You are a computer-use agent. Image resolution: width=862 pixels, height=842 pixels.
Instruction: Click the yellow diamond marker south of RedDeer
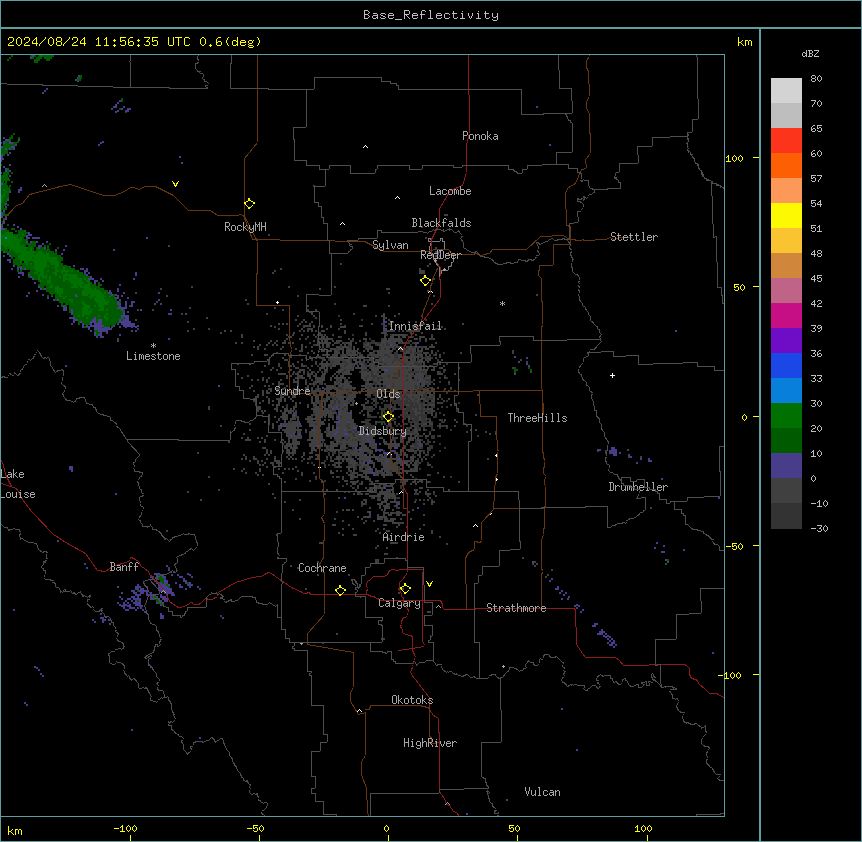point(426,281)
